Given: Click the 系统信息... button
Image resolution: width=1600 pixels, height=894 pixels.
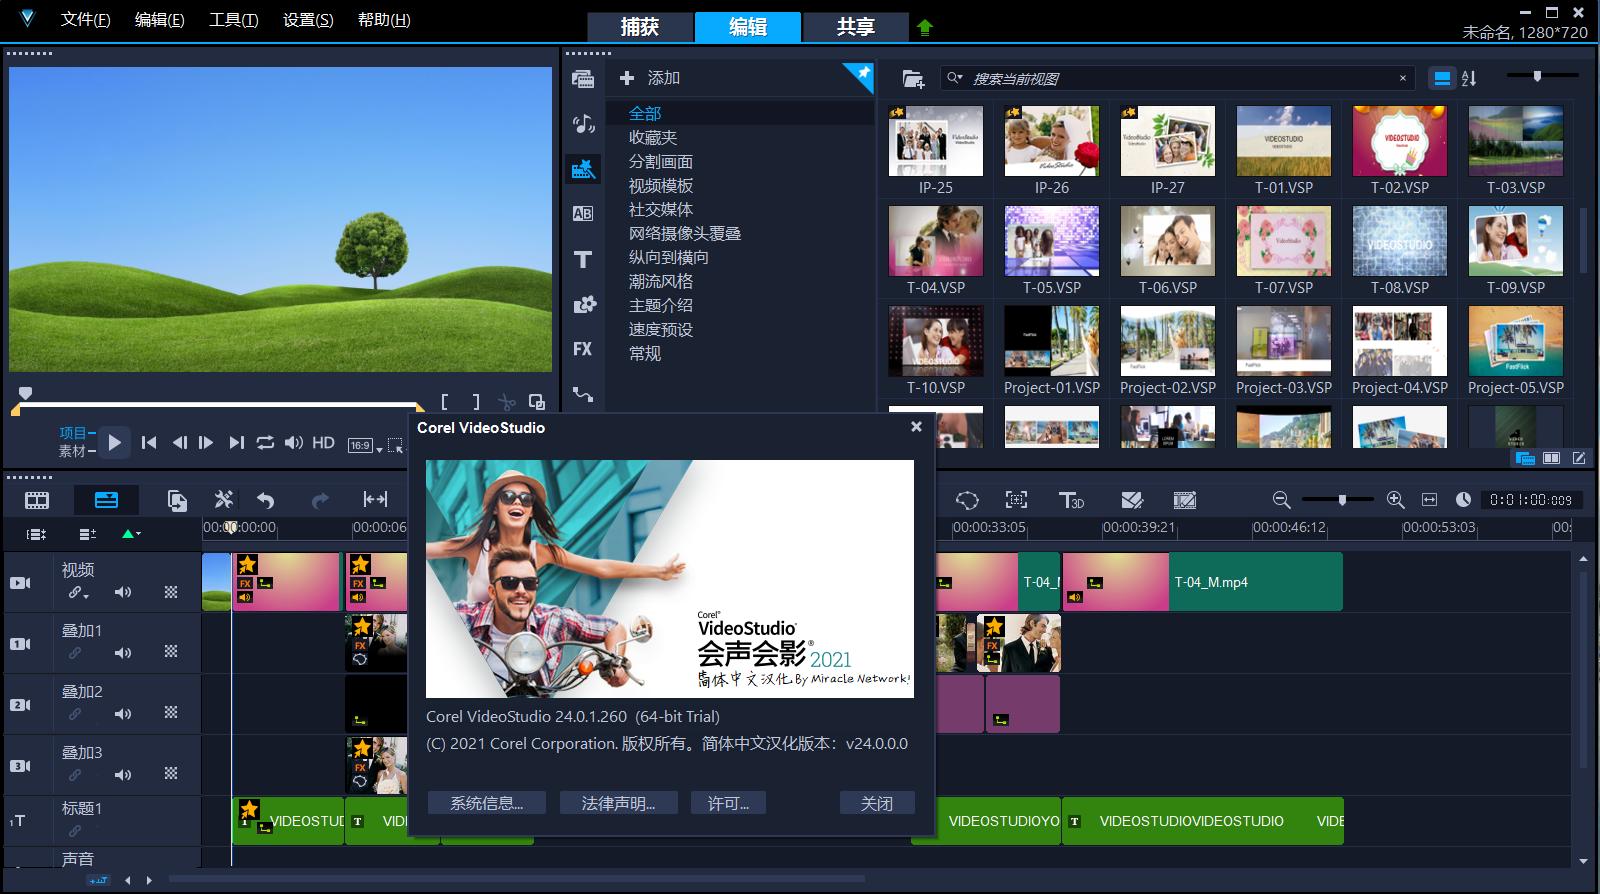Looking at the screenshot, I should (487, 803).
